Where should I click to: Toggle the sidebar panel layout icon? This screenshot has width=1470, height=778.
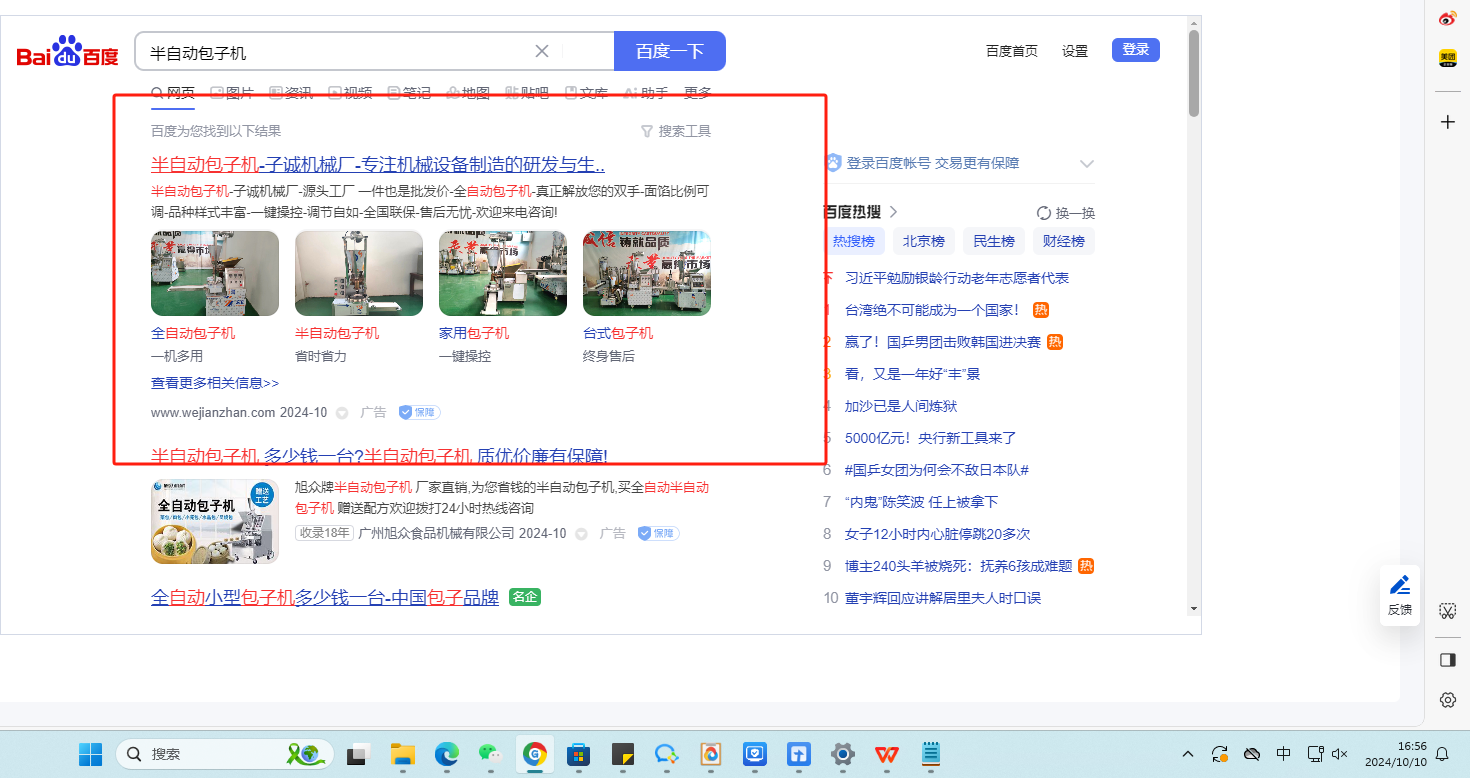pos(1447,660)
